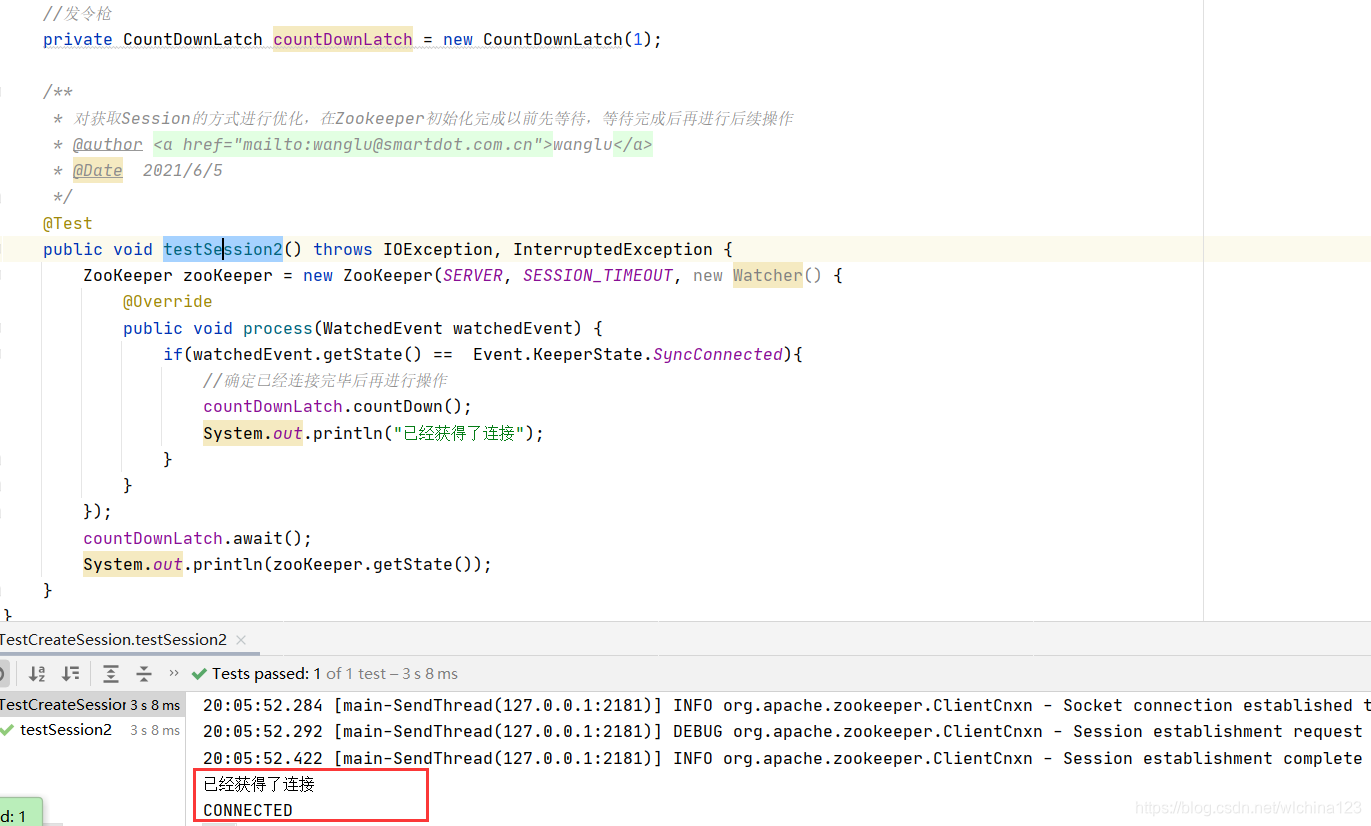Click the SESSION_TIMEOUT constant argument
This screenshot has width=1371, height=826.
click(x=598, y=275)
